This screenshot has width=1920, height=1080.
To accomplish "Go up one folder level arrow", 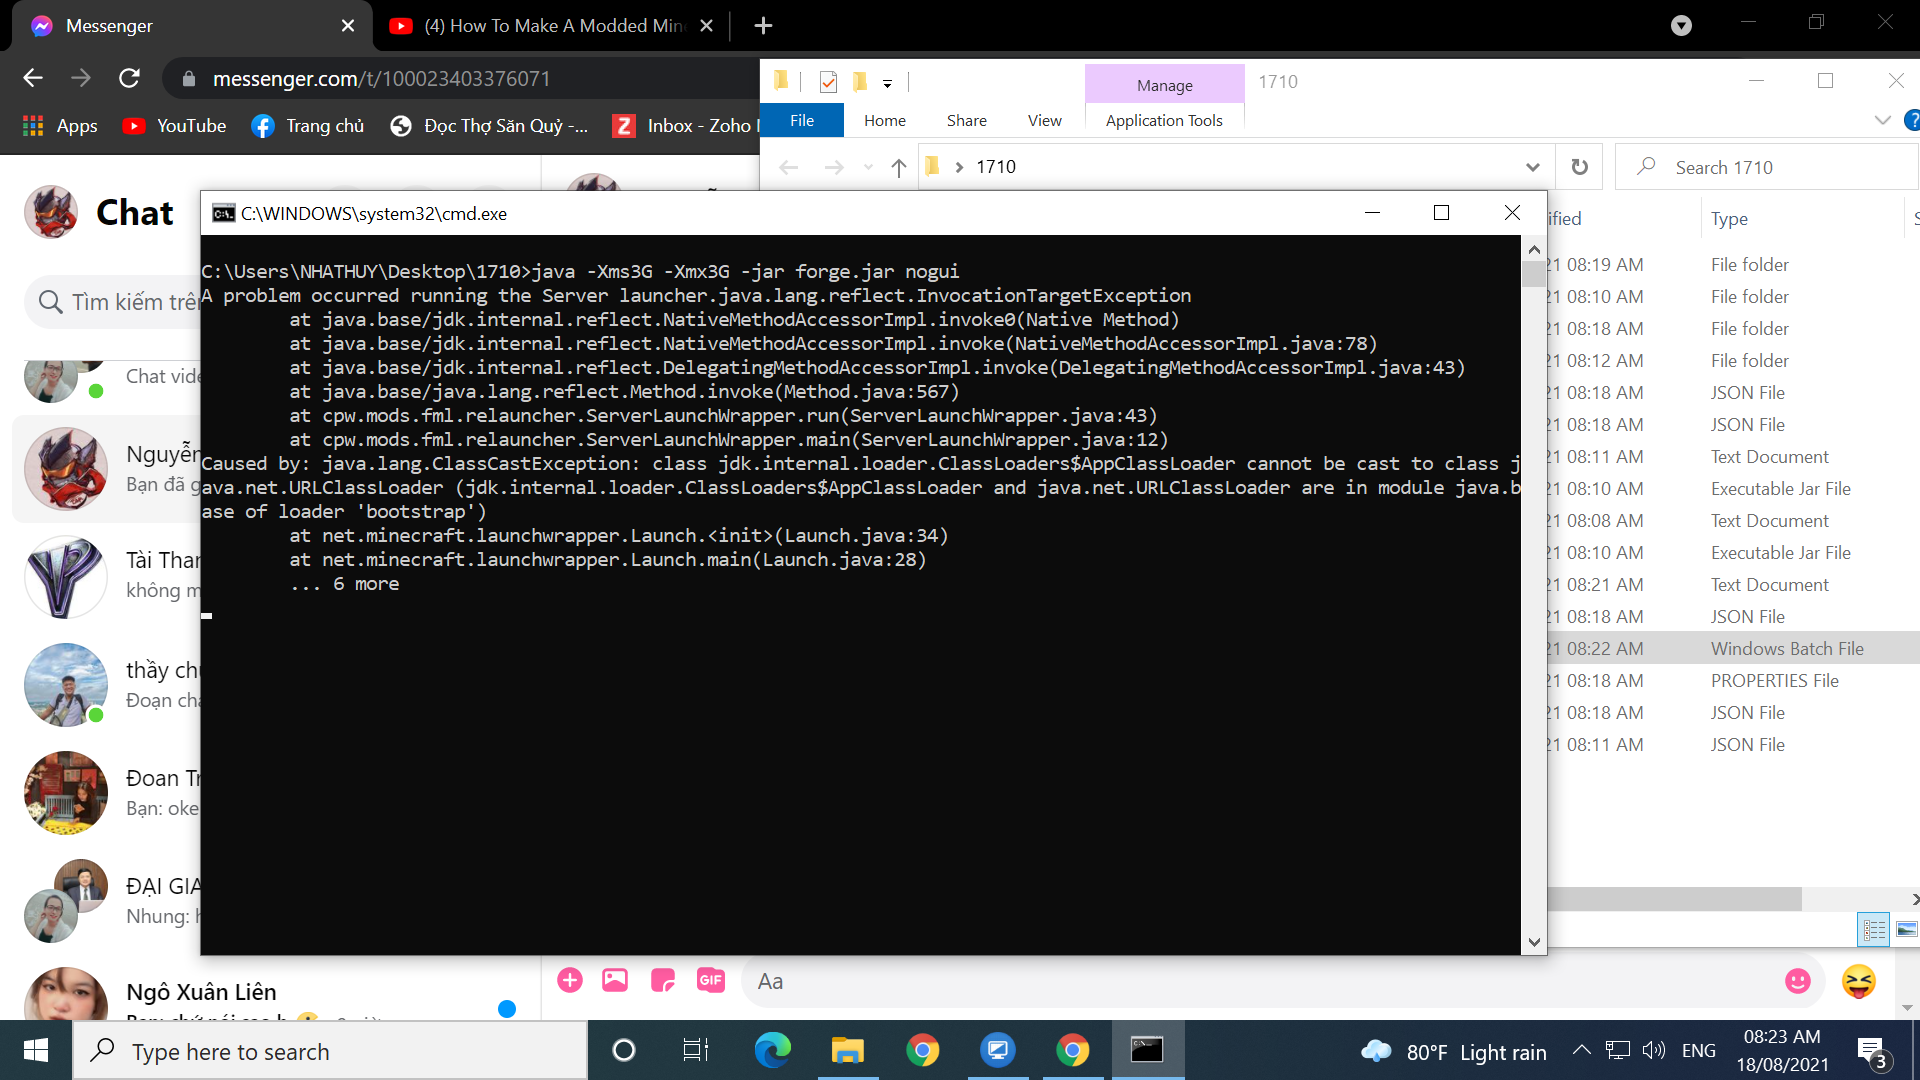I will (x=898, y=167).
